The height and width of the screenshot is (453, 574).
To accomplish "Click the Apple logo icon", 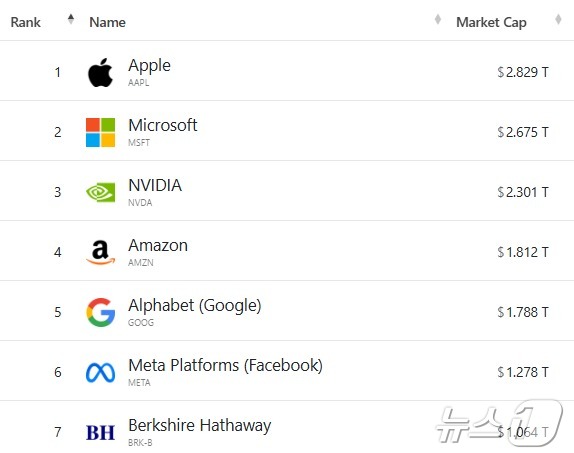I will click(100, 72).
